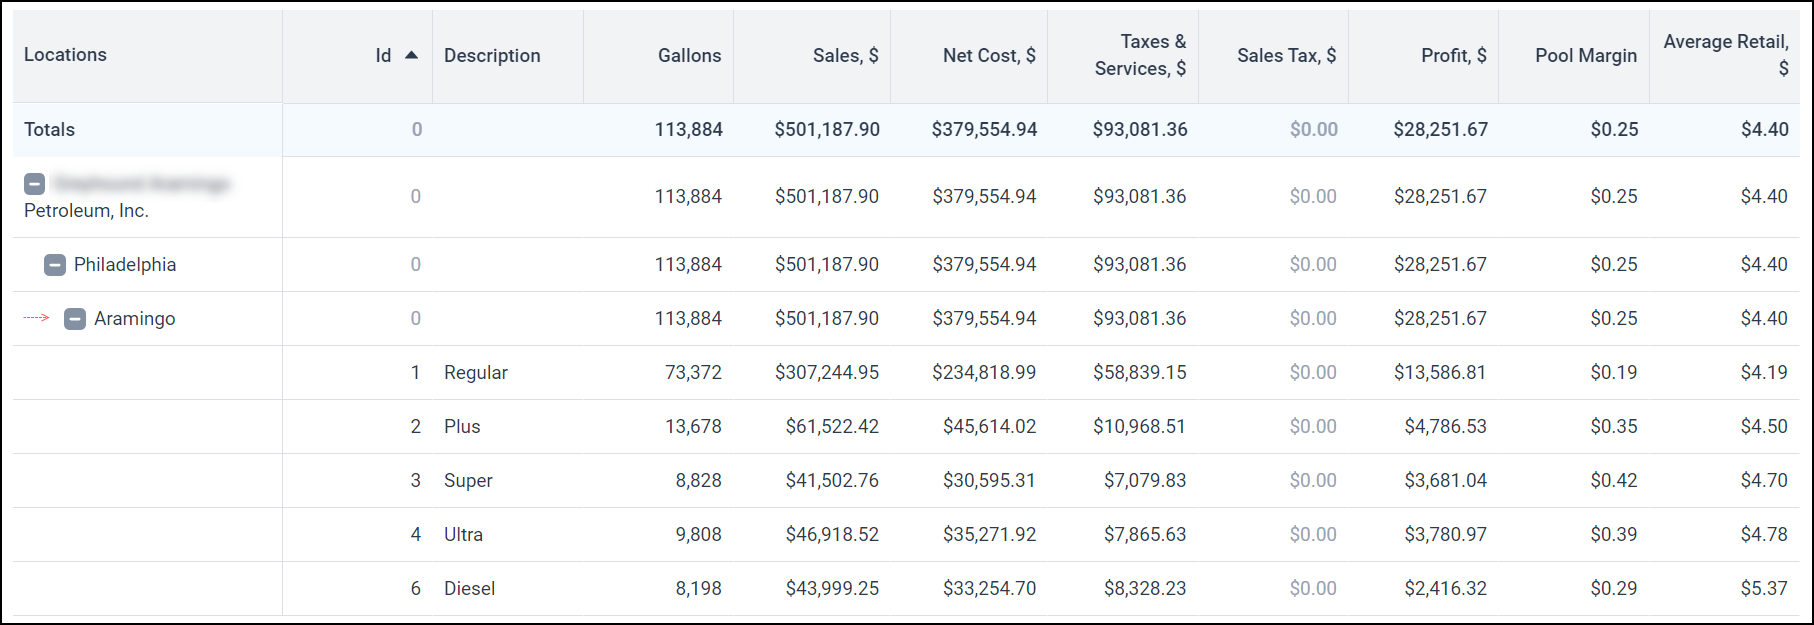Viewport: 1814px width, 625px height.
Task: Sort by the Description column header
Action: click(x=492, y=56)
